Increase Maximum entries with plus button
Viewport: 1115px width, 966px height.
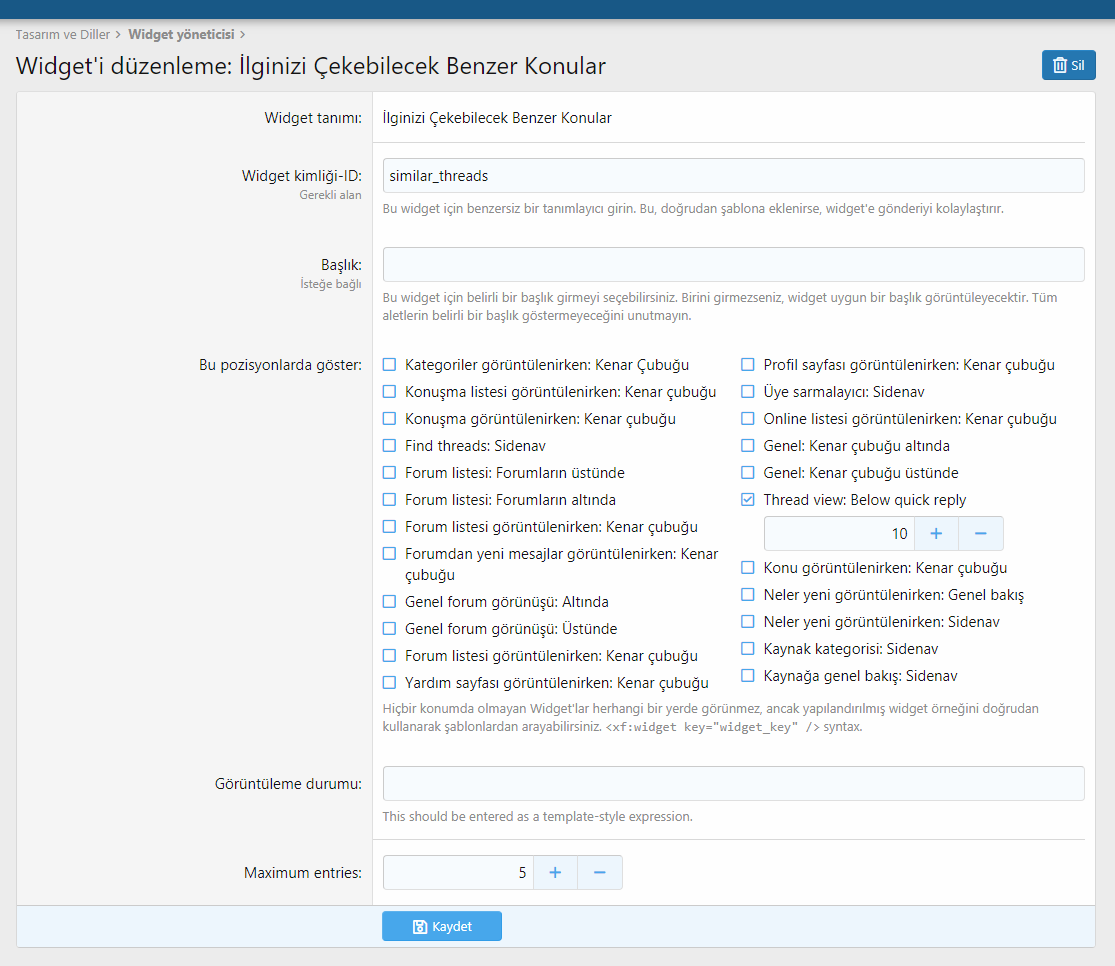(x=555, y=873)
